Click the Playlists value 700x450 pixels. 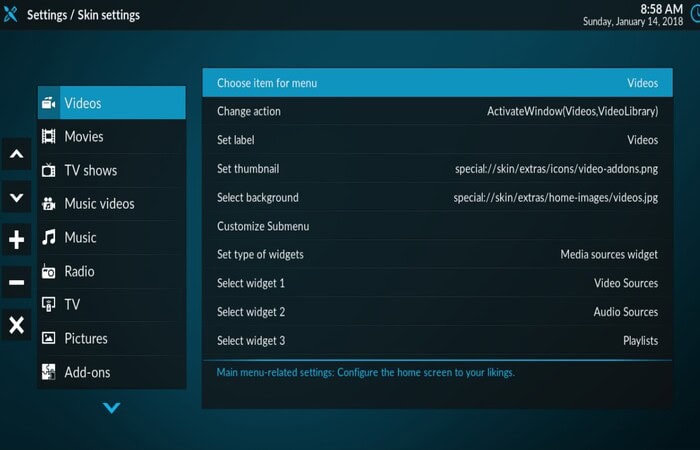tap(640, 341)
